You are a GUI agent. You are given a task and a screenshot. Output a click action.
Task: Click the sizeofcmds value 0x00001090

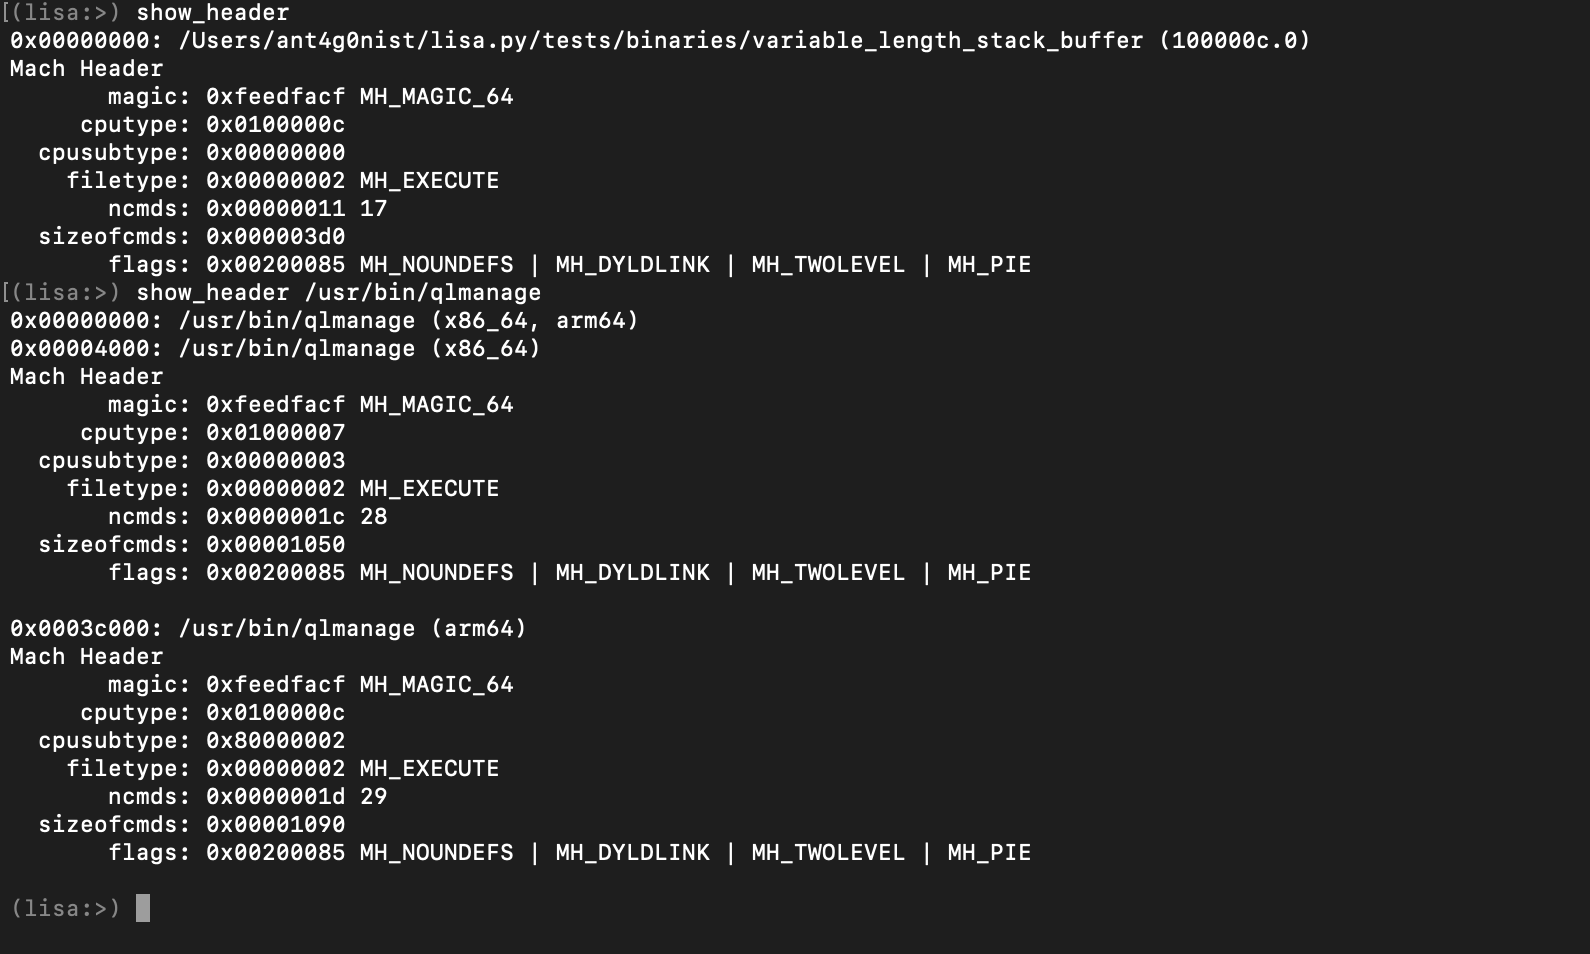tap(275, 825)
